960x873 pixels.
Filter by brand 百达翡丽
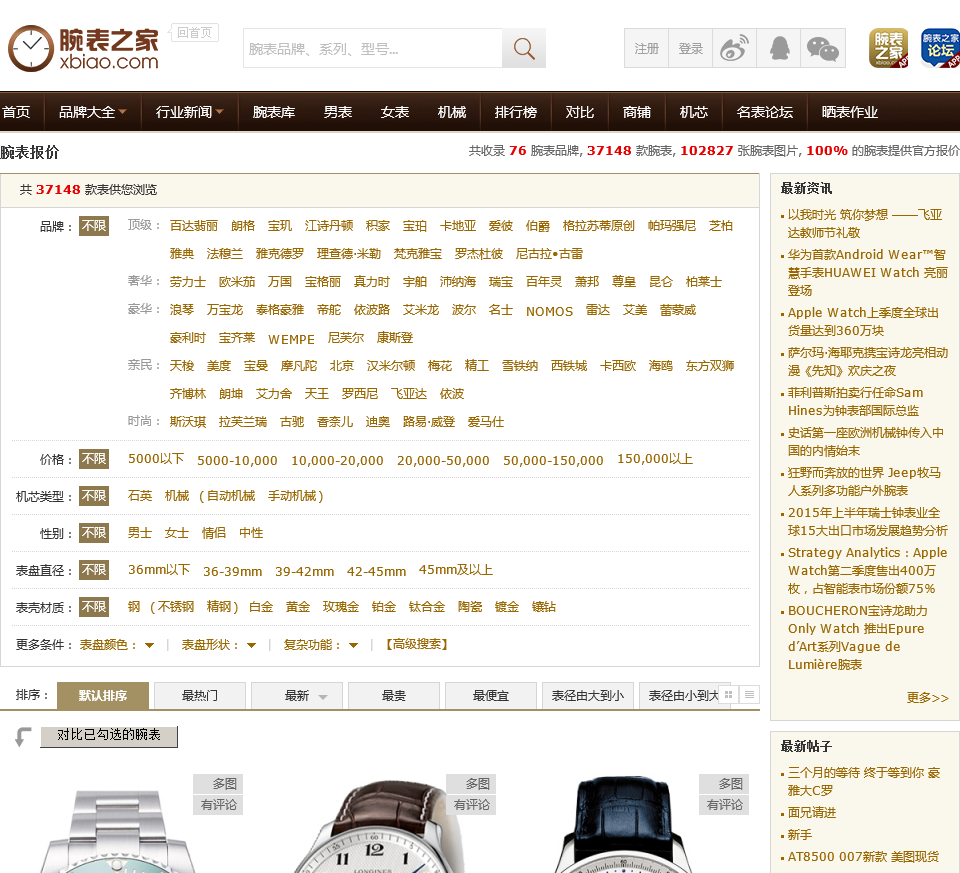193,226
